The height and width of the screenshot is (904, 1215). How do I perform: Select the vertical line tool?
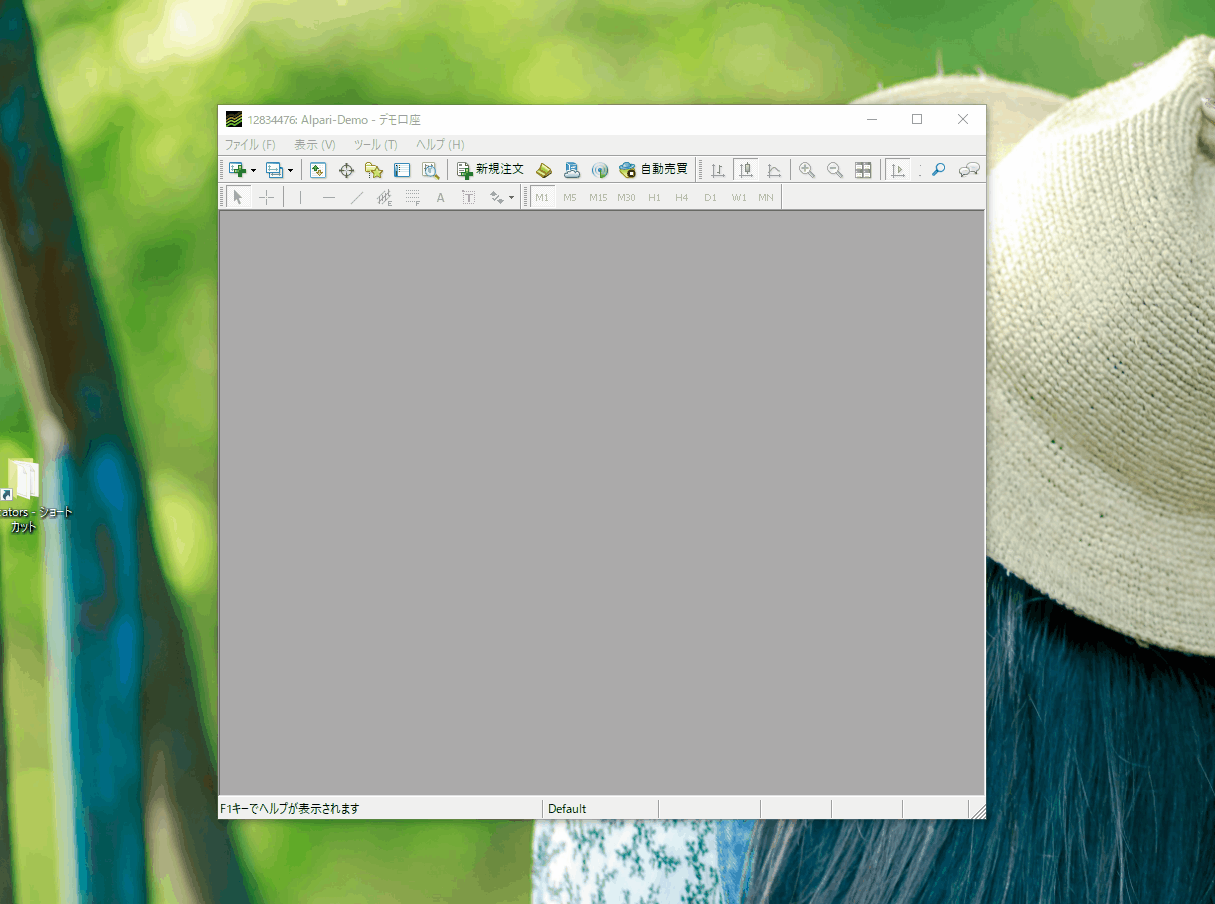tap(300, 197)
